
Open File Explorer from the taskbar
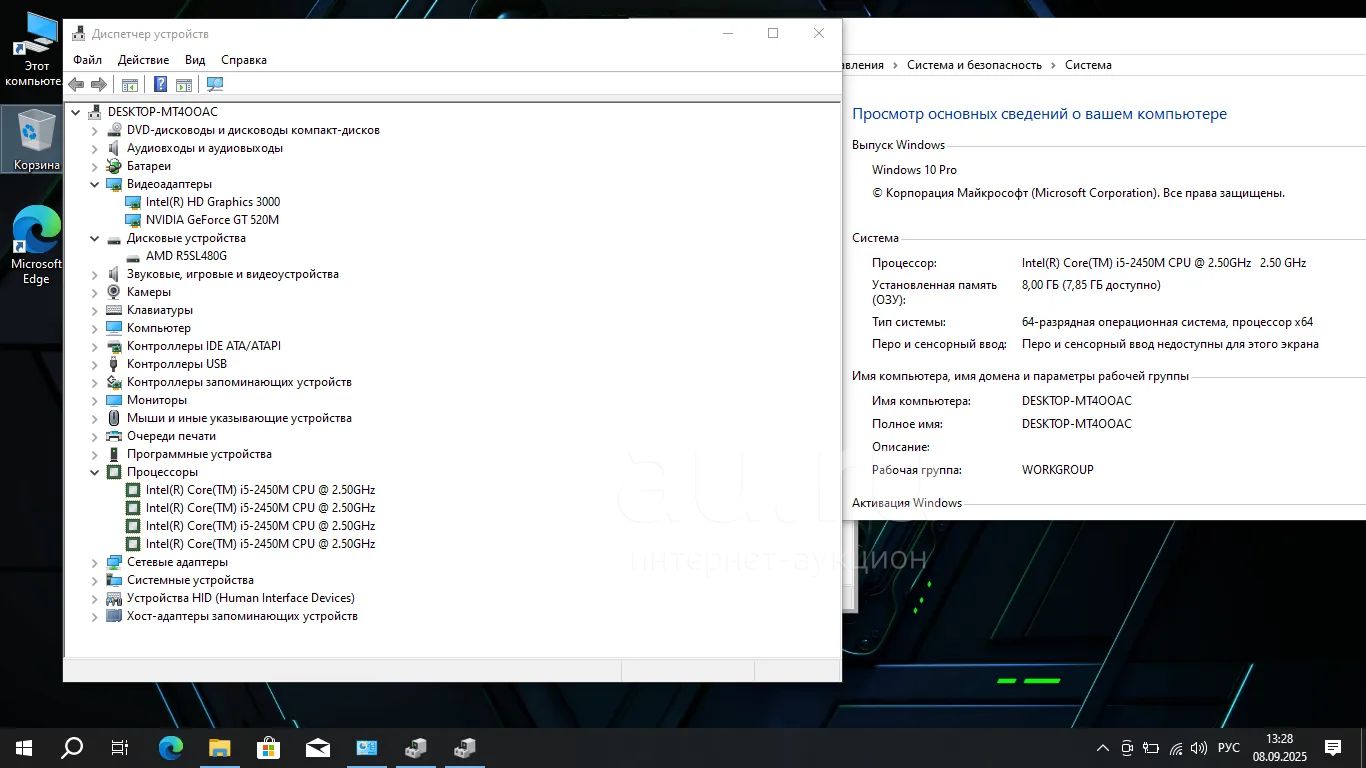point(219,747)
